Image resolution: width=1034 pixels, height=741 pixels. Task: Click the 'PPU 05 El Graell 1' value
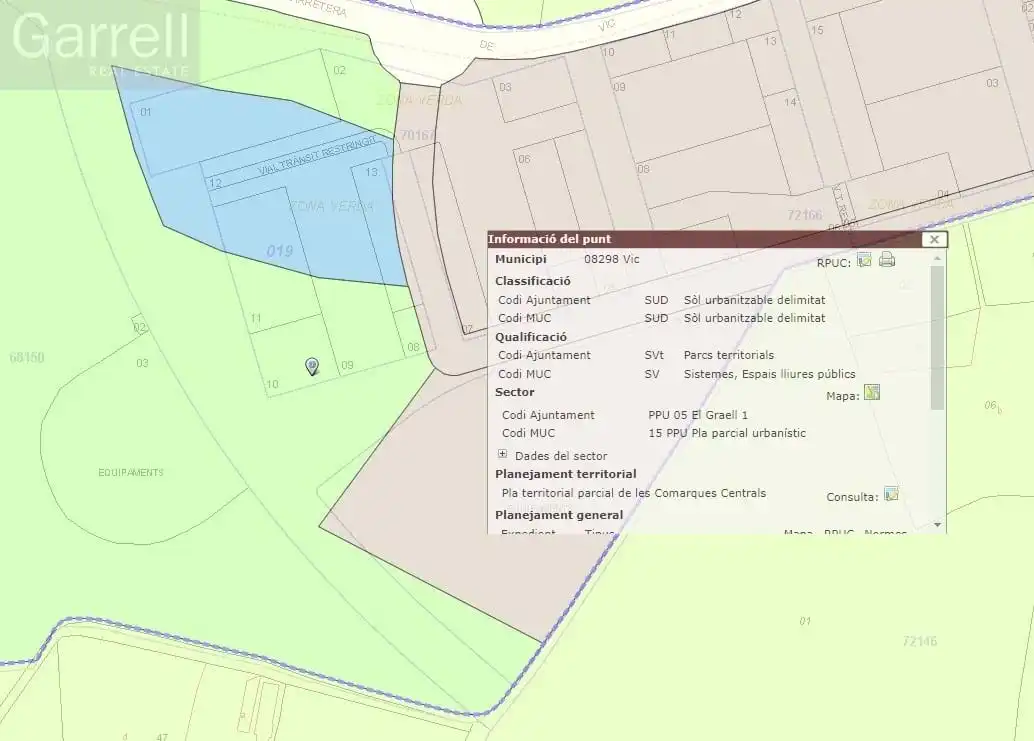[698, 415]
